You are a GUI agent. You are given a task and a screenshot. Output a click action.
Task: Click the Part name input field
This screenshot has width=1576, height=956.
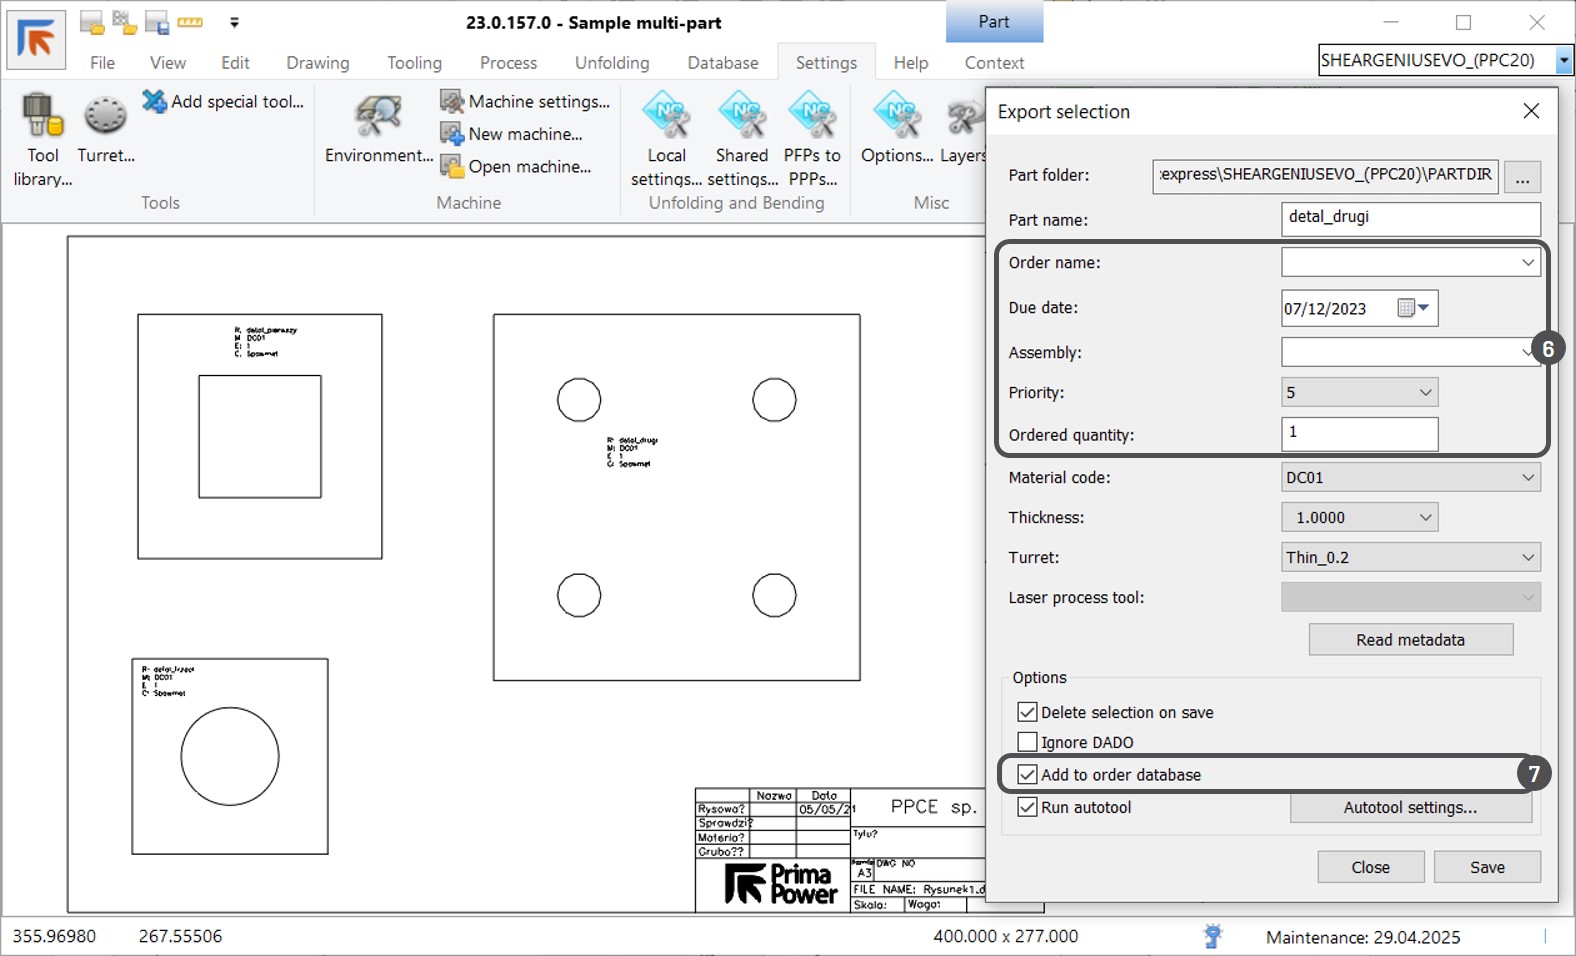coord(1410,218)
